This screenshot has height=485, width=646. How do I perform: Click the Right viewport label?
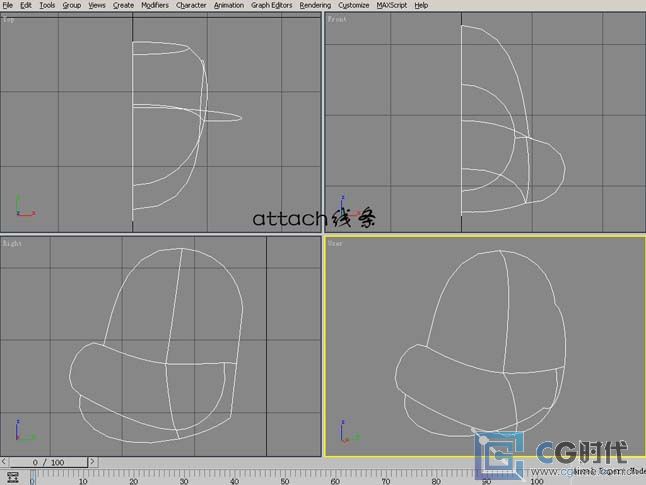click(x=12, y=243)
